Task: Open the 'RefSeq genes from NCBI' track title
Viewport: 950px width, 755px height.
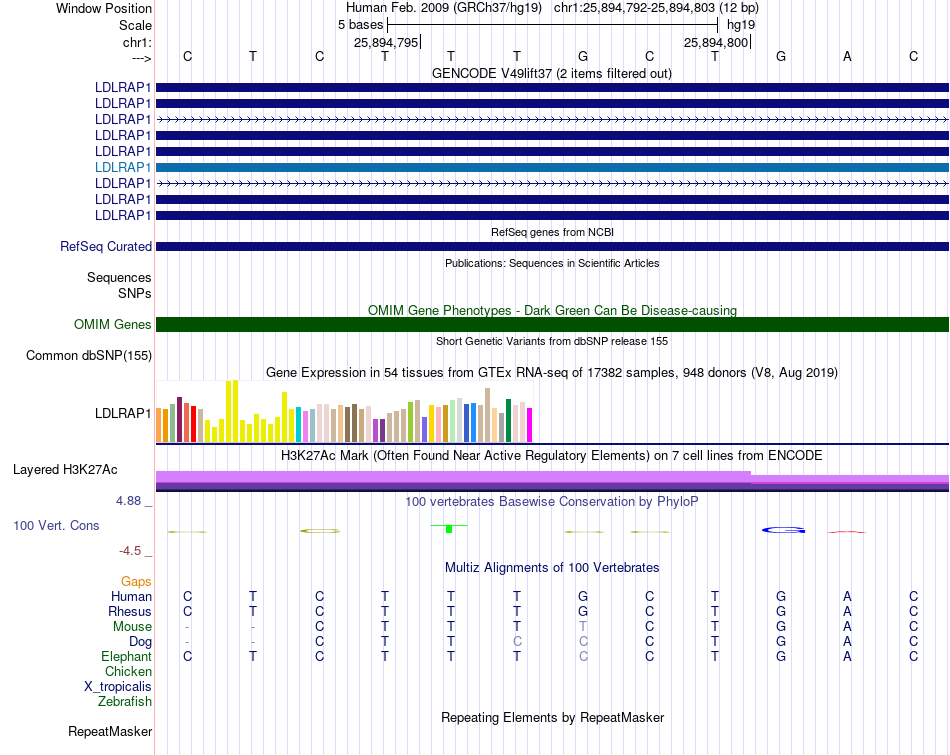Action: tap(552, 232)
